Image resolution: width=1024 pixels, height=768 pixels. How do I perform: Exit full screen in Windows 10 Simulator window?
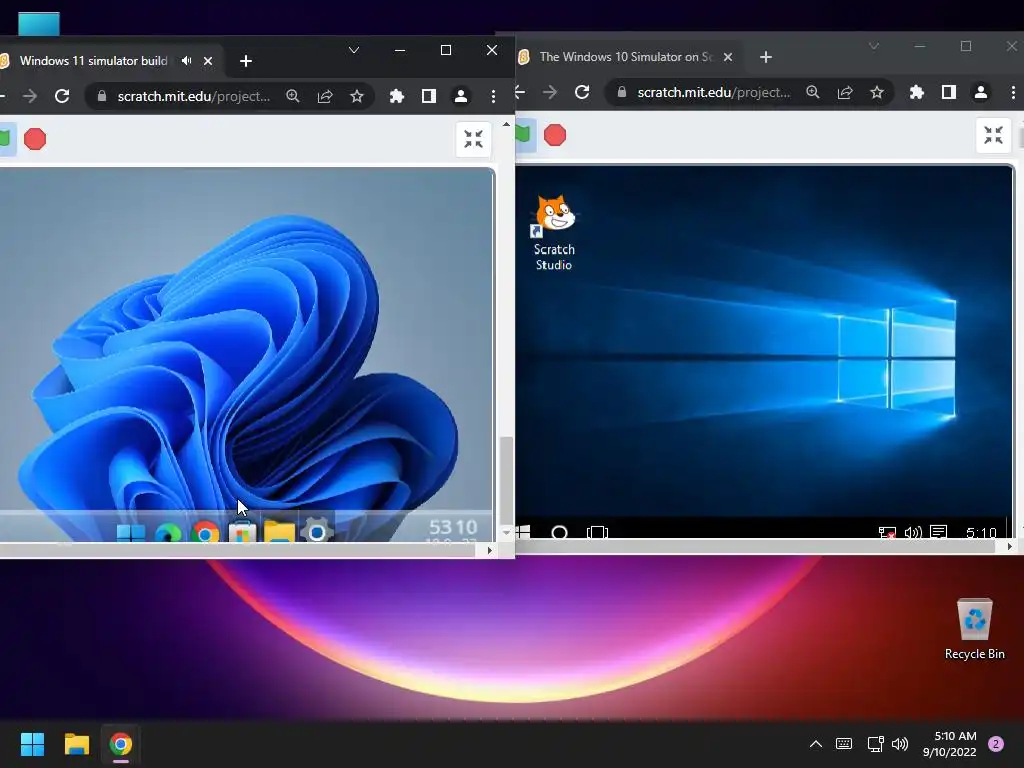993,135
